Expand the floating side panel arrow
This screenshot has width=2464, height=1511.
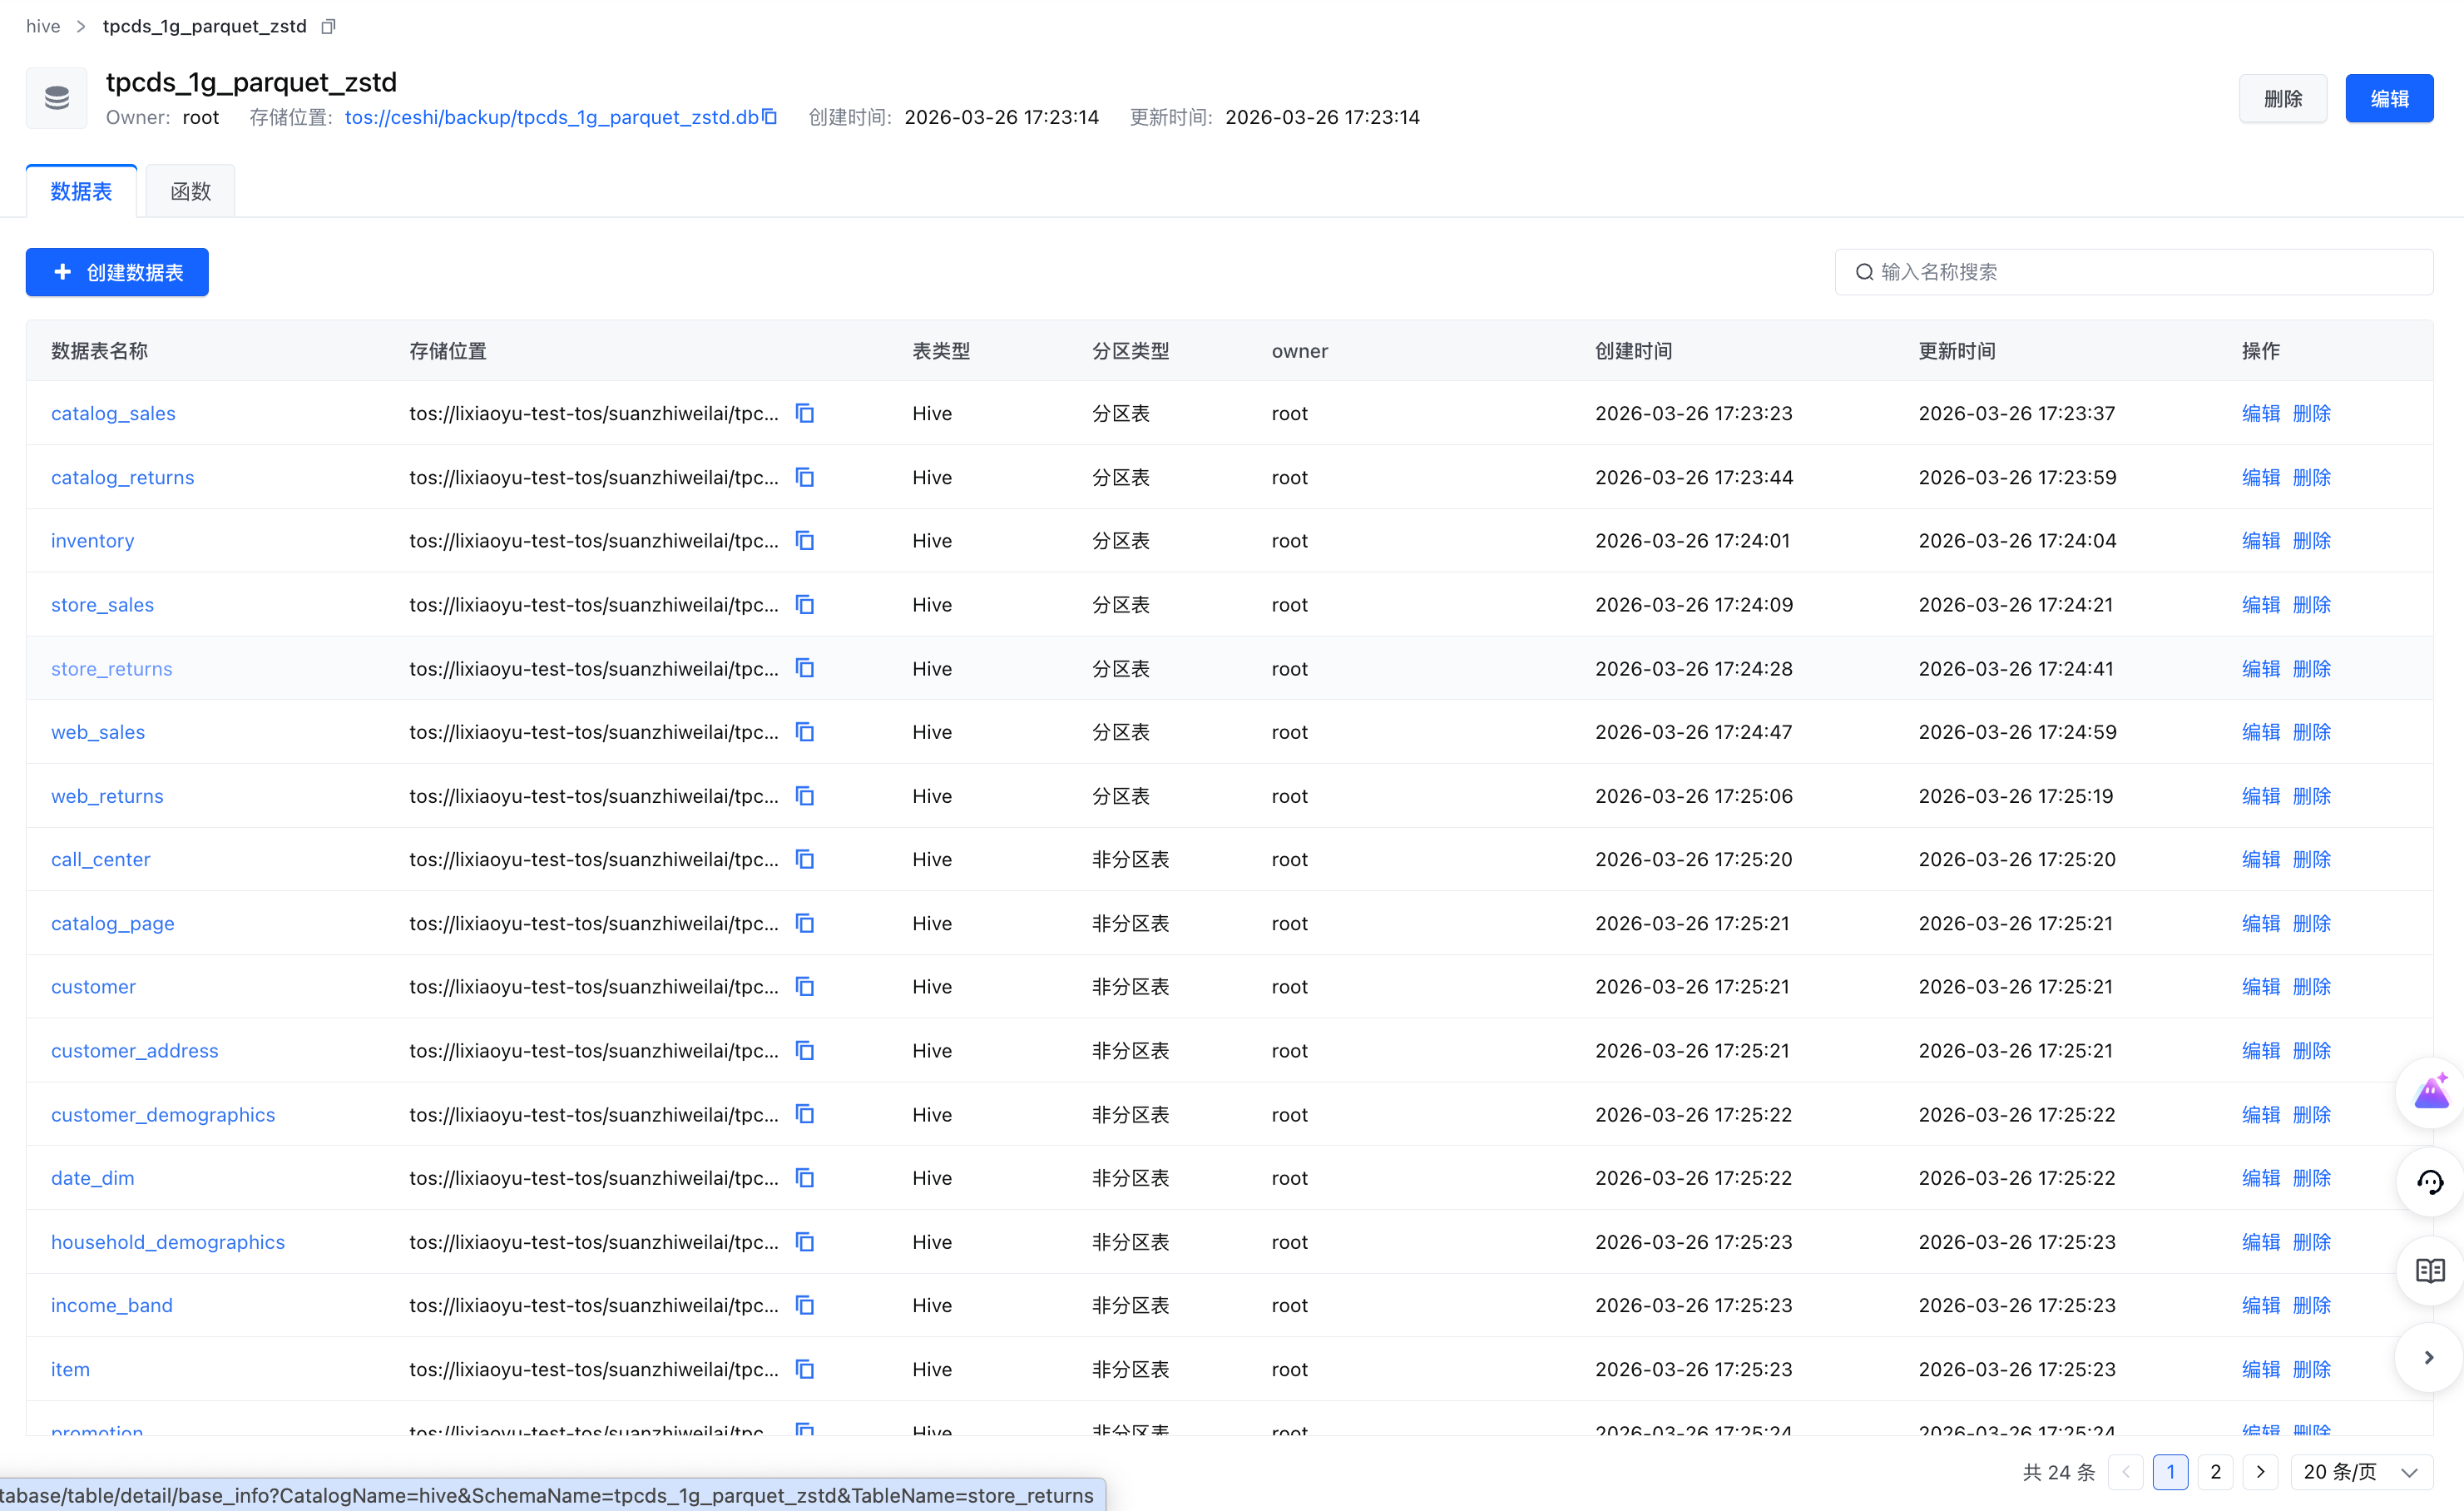pos(2429,1357)
